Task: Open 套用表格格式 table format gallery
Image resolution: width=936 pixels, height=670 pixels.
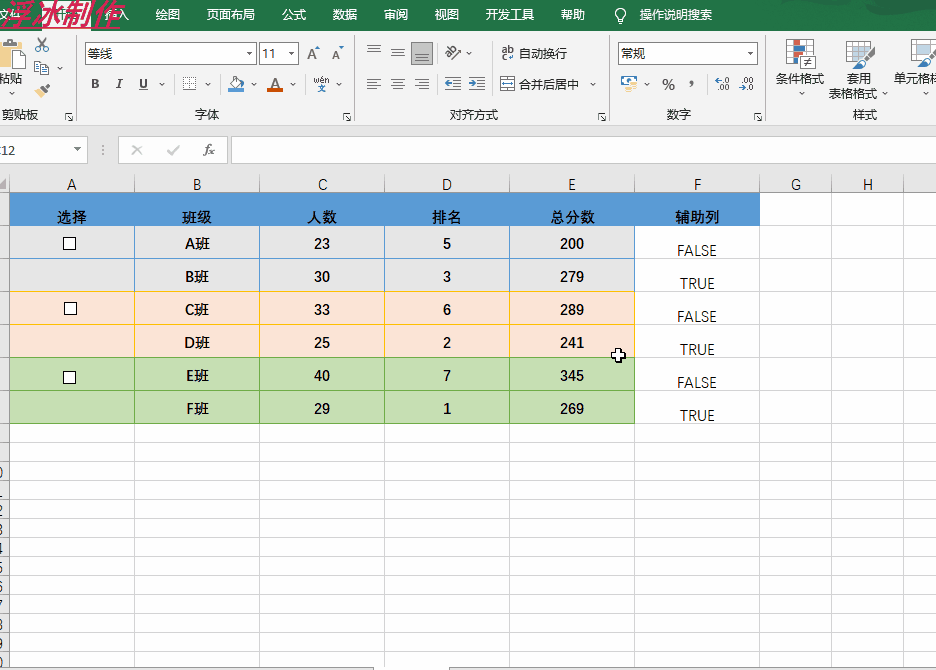Action: [858, 70]
